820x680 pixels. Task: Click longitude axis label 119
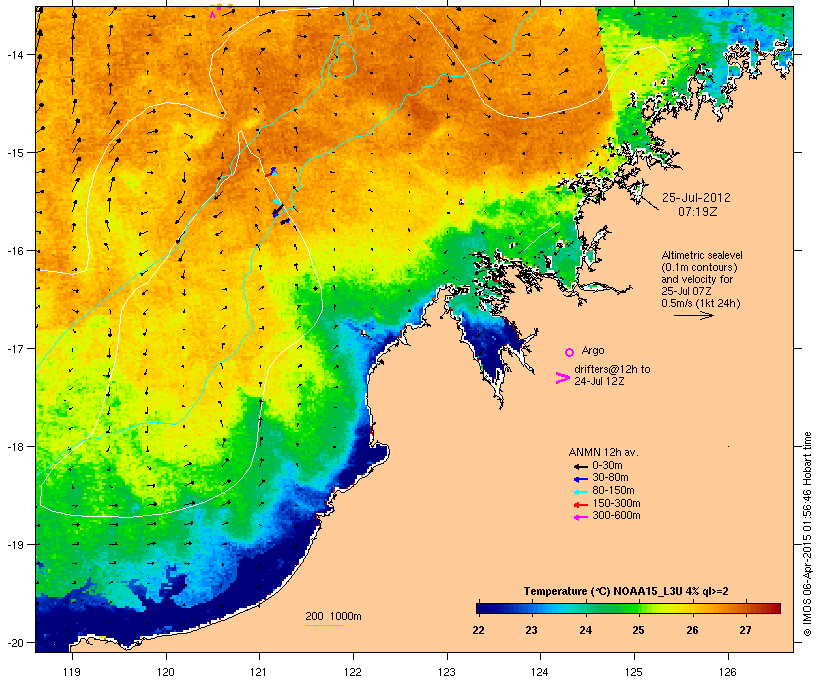[72, 672]
